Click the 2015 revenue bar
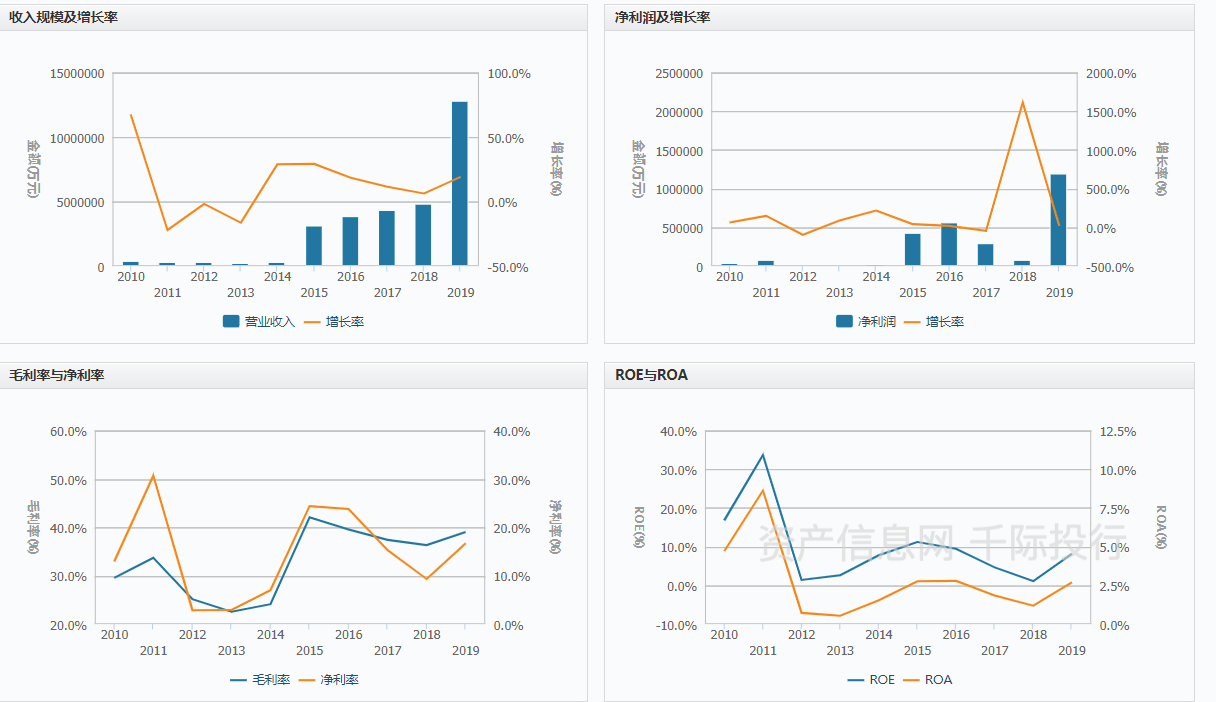 314,247
